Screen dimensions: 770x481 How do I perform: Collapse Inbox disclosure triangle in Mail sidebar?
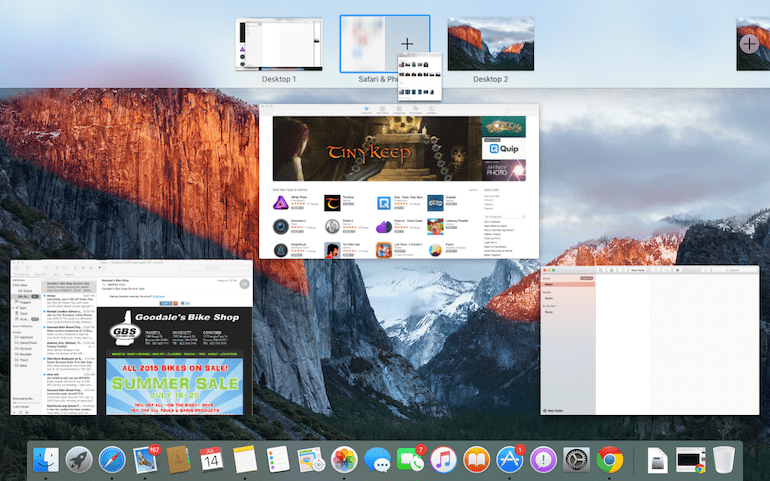click(x=14, y=285)
